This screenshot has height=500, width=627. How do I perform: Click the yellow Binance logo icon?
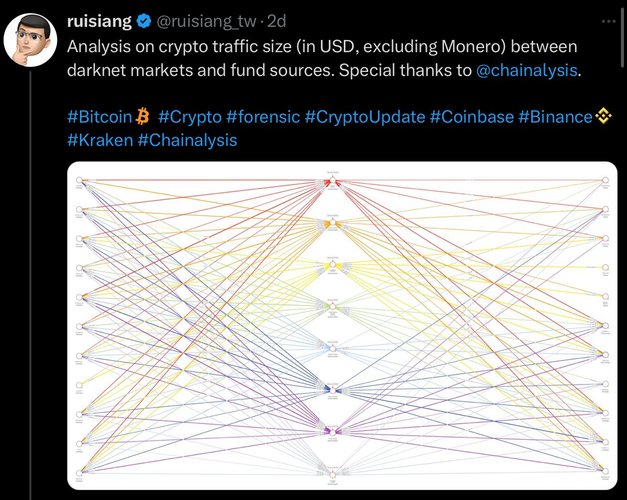[x=603, y=117]
